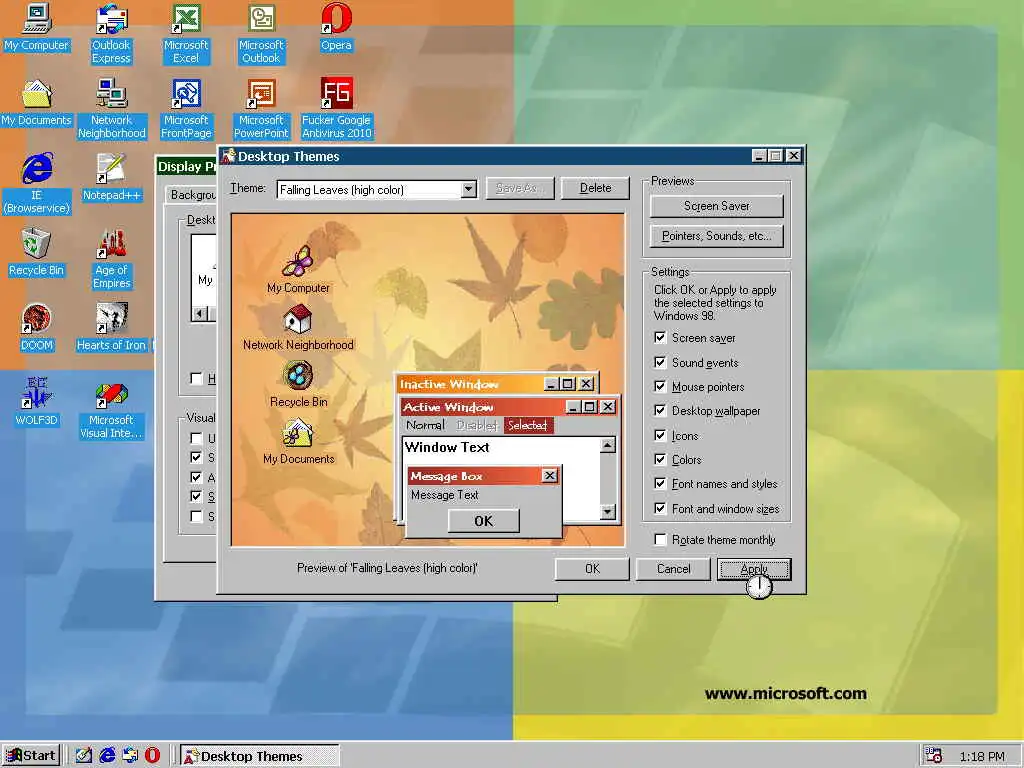1024x768 pixels.
Task: Click Internet Explorer quick launch icon
Action: click(107, 755)
